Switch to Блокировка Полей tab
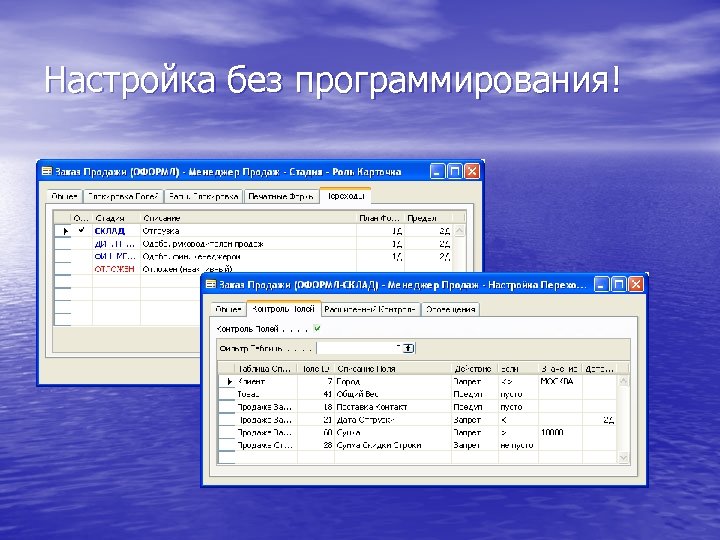This screenshot has width=720, height=540. click(x=123, y=197)
